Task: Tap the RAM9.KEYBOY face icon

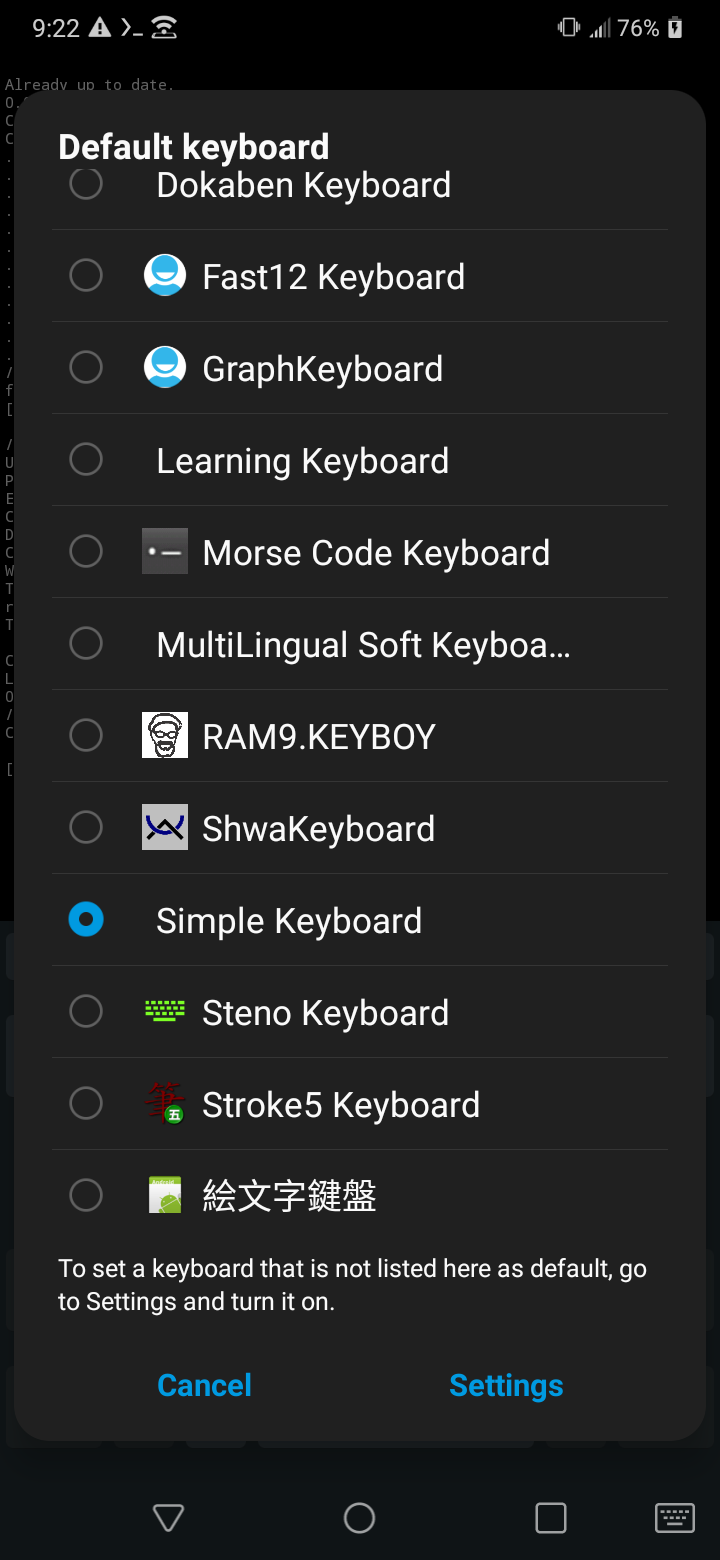Action: (164, 735)
